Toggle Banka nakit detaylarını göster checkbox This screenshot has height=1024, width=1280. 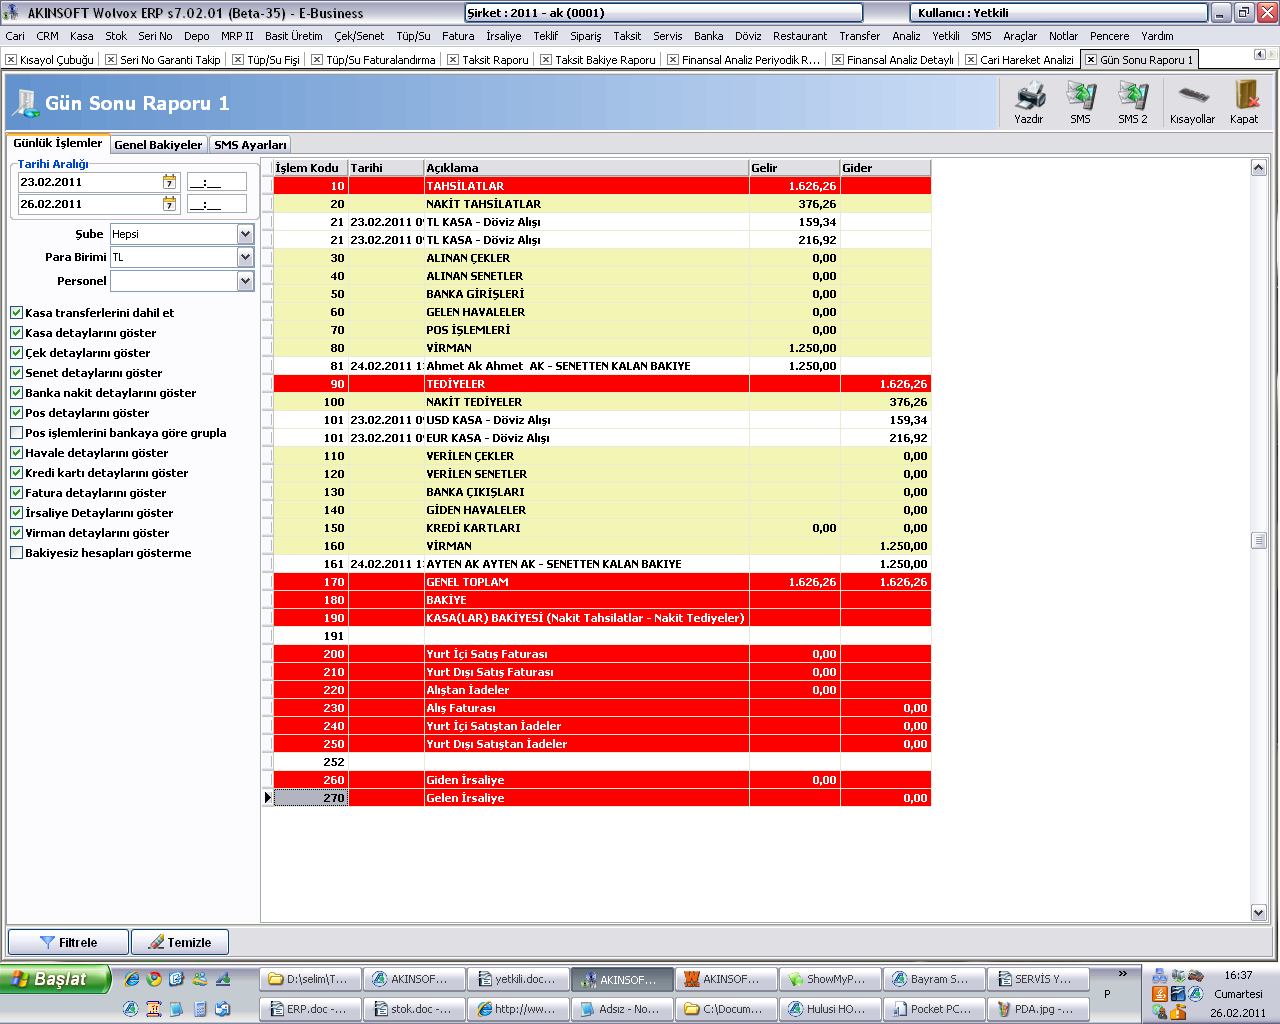coord(16,393)
